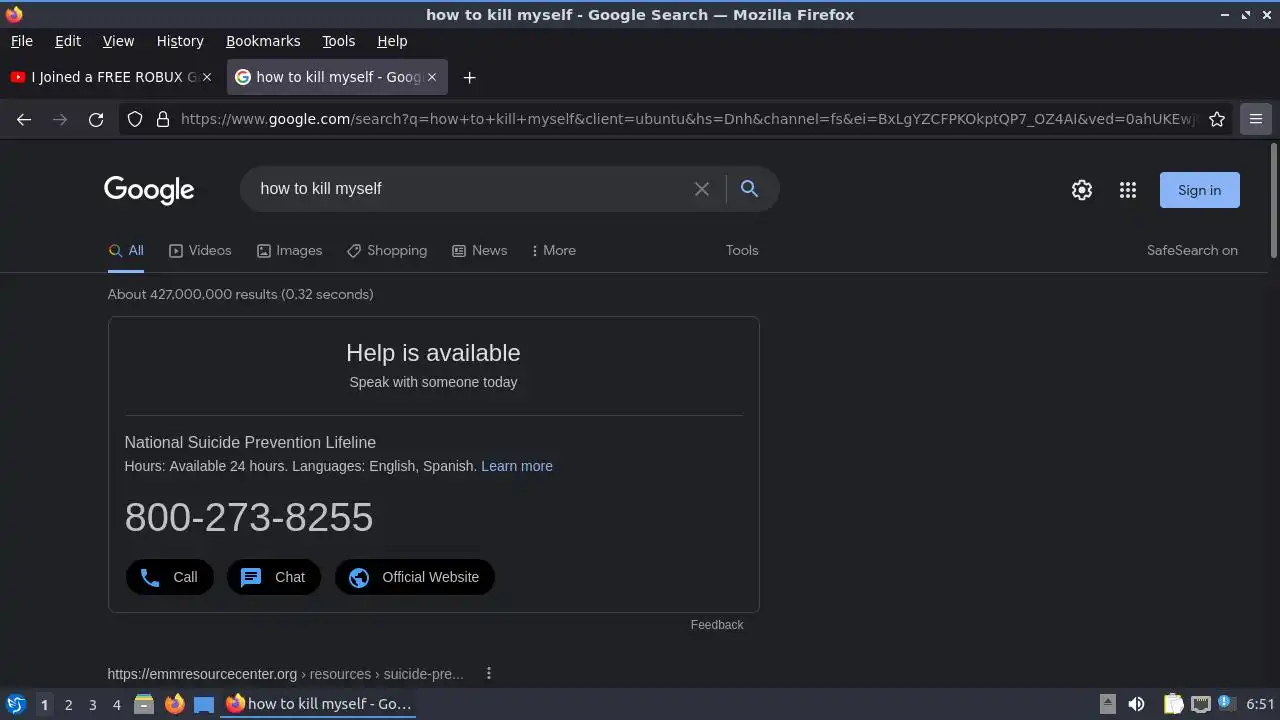This screenshot has height=720, width=1280.
Task: Click the 800-273-8255 phone number
Action: pyautogui.click(x=249, y=517)
